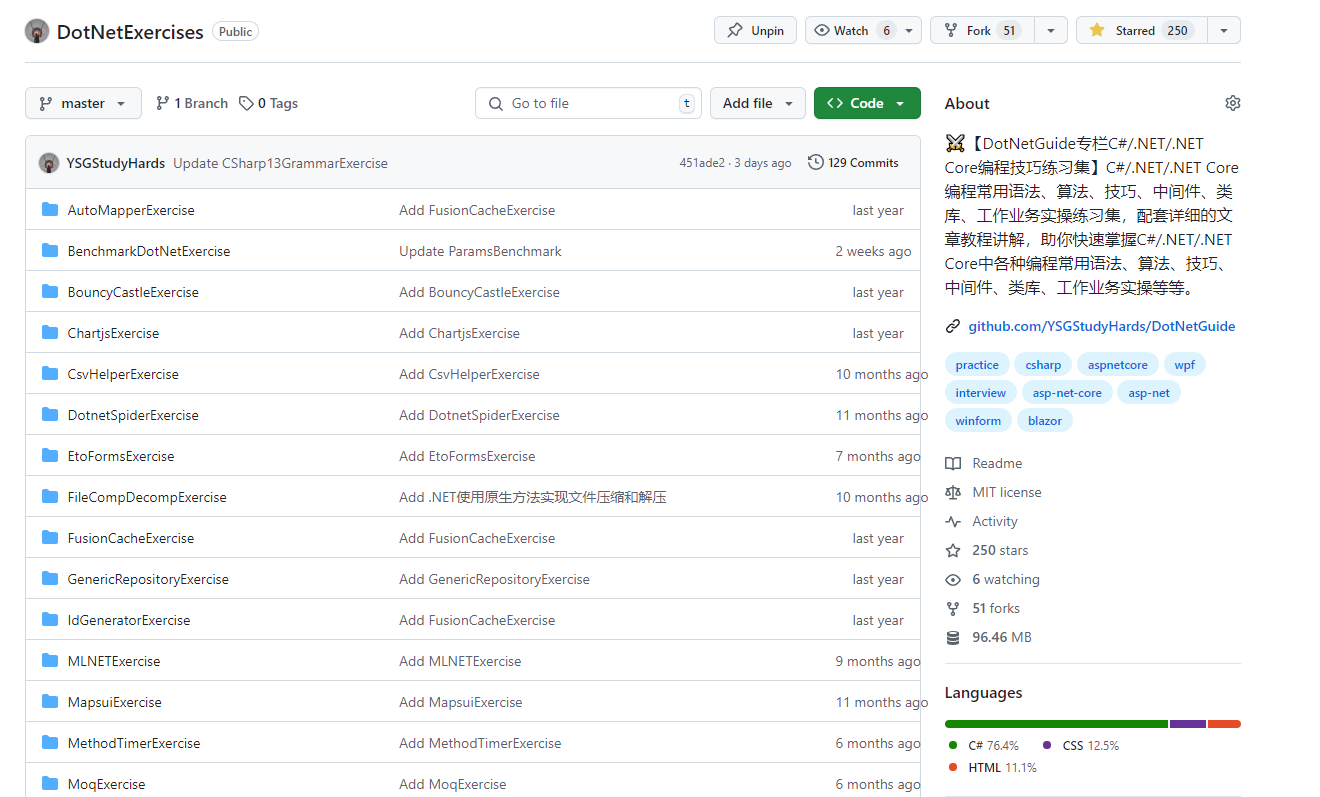Click the MoqExercise folder icon
The width and height of the screenshot is (1320, 797).
(x=50, y=784)
